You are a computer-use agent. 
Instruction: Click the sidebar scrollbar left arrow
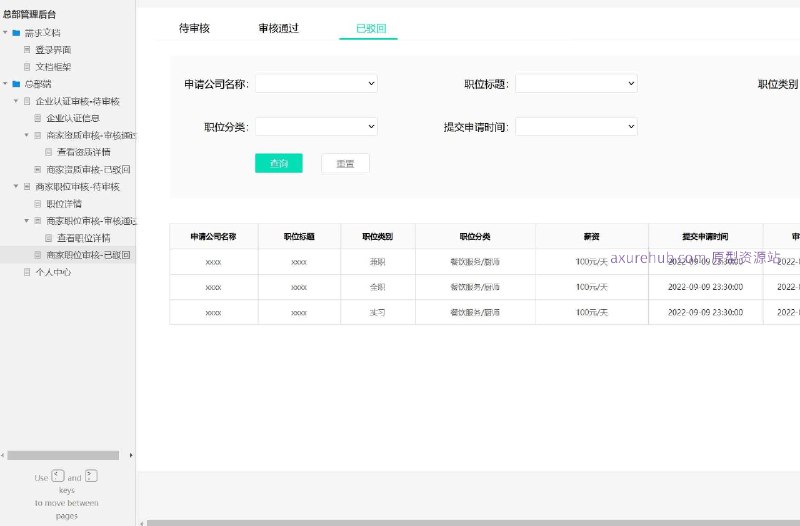(3, 455)
